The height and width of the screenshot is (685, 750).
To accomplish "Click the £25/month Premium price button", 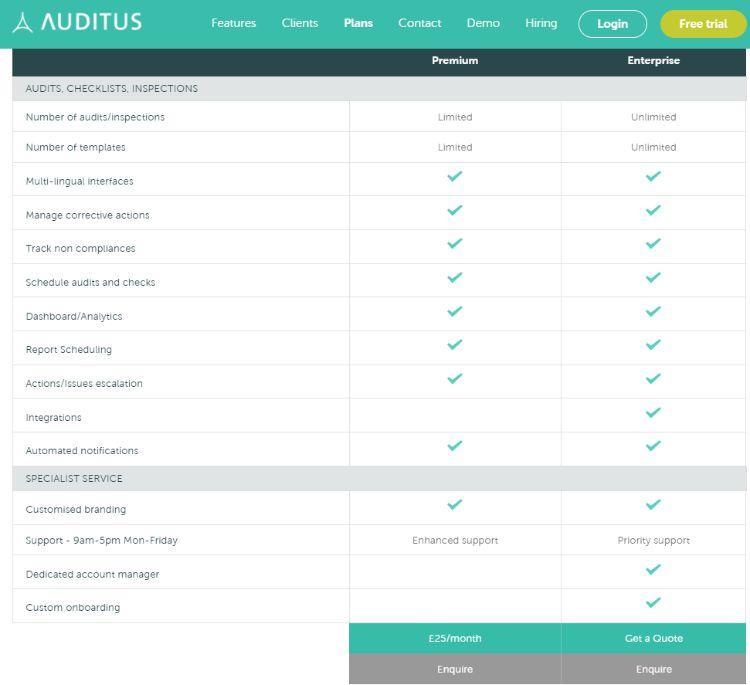I will (455, 638).
